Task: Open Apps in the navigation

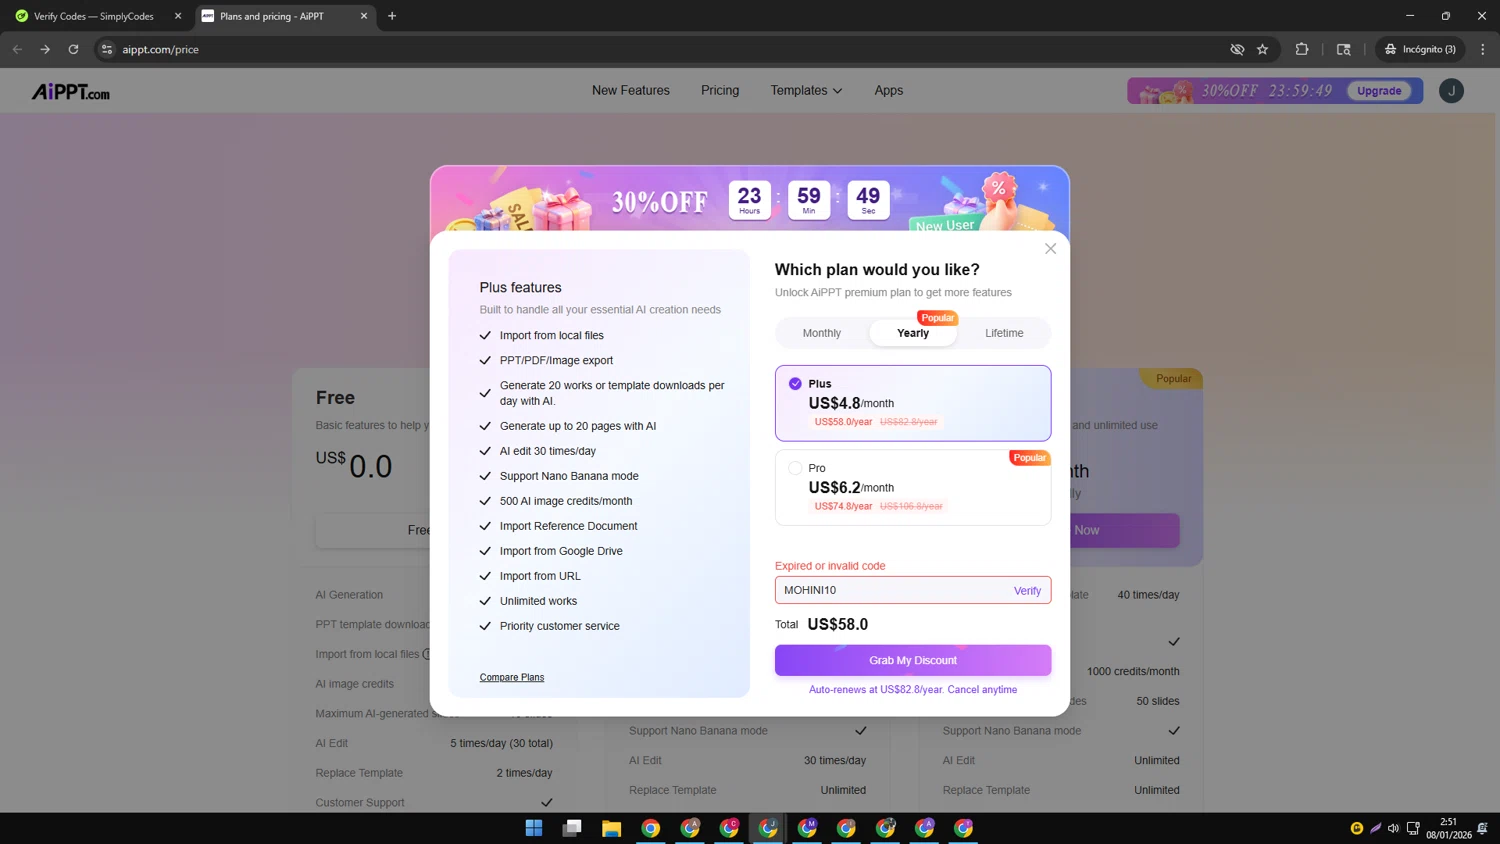Action: [888, 90]
